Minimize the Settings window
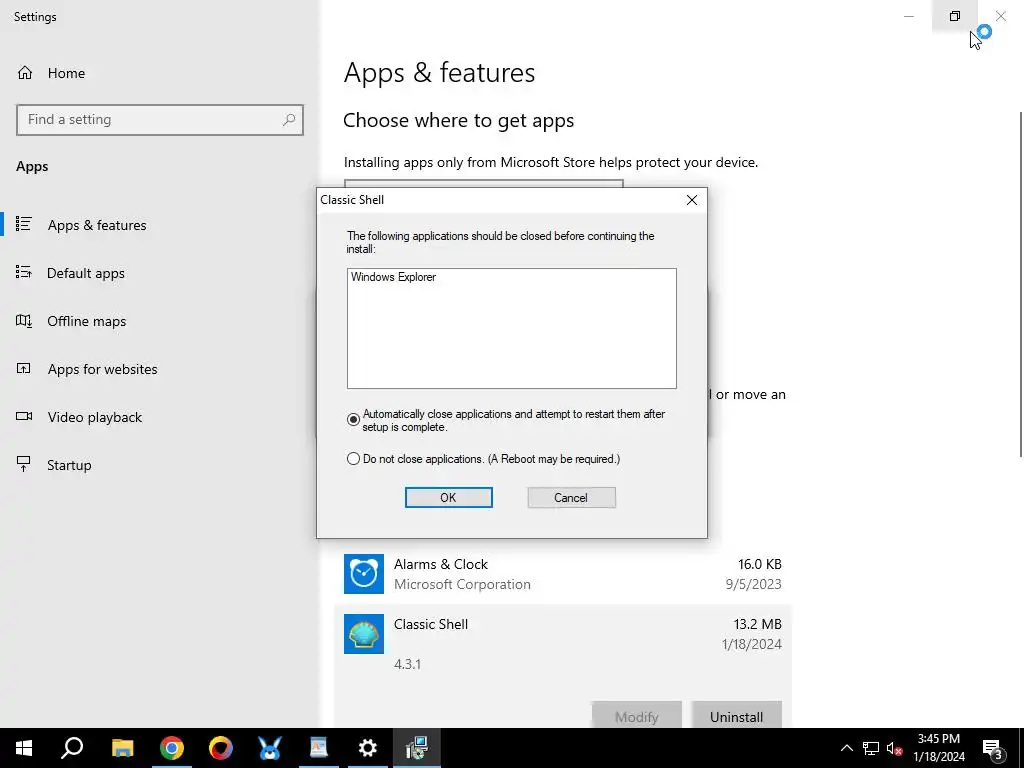The height and width of the screenshot is (768, 1024). point(909,16)
